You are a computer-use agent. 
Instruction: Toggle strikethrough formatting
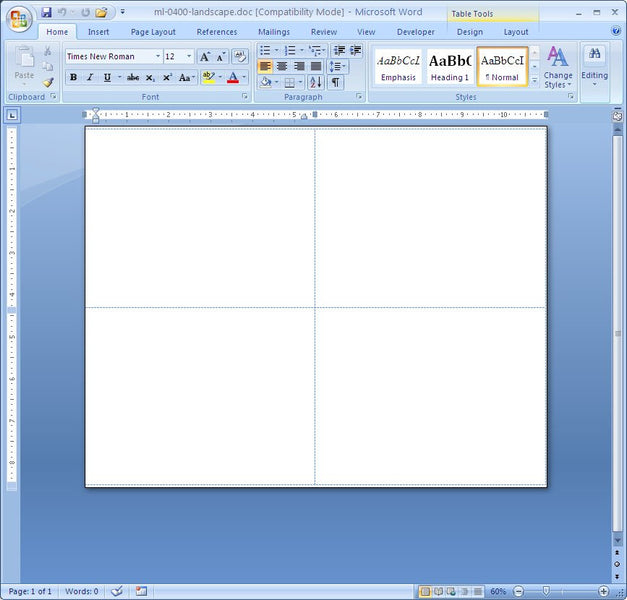pos(132,77)
